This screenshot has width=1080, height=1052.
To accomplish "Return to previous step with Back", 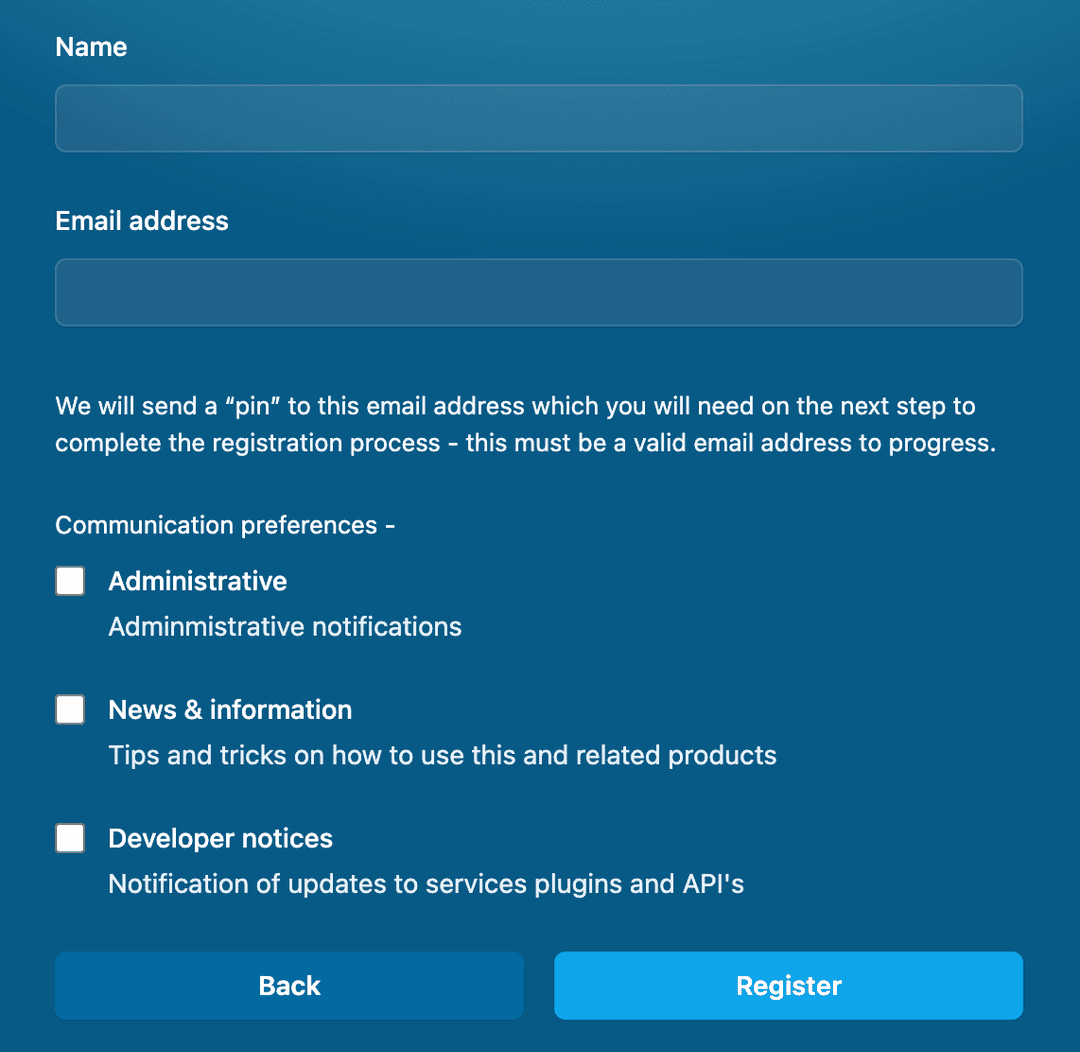I will 289,985.
